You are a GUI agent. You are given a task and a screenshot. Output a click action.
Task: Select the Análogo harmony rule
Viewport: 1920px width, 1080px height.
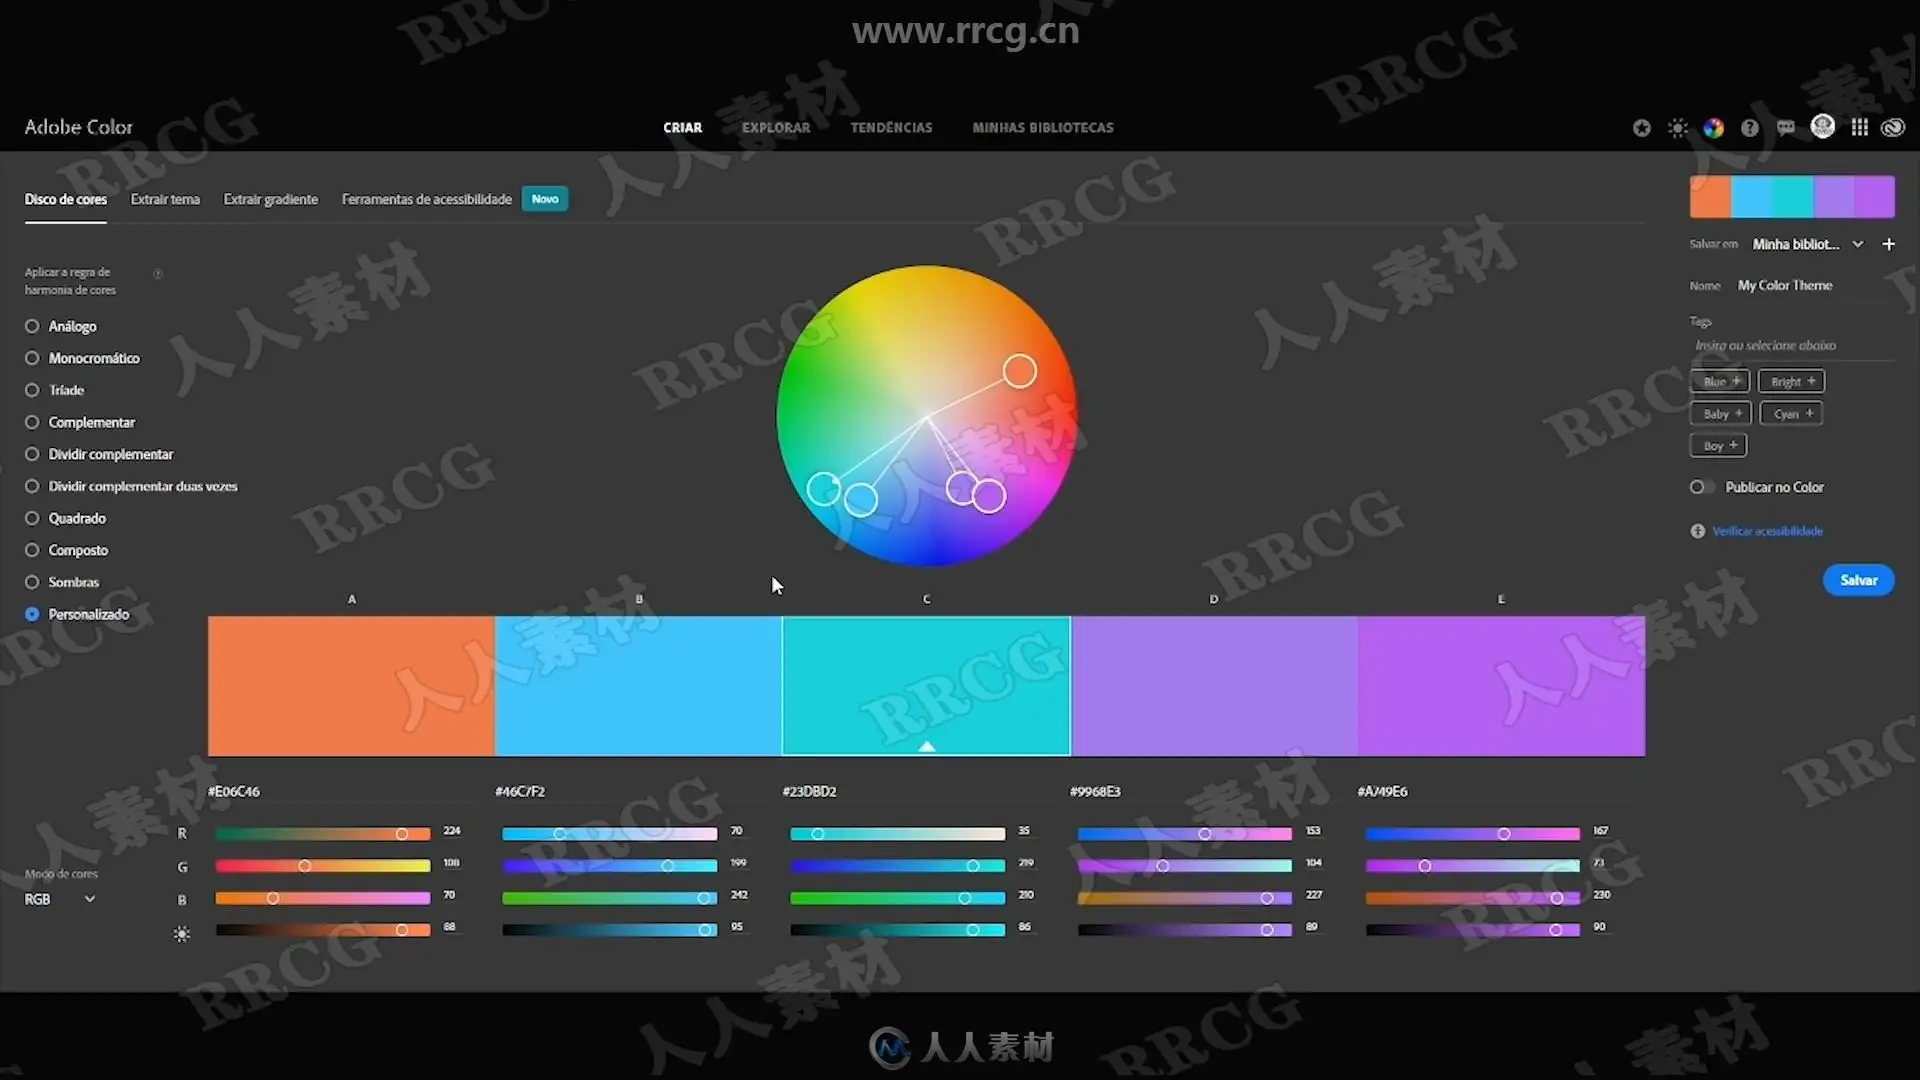point(32,326)
